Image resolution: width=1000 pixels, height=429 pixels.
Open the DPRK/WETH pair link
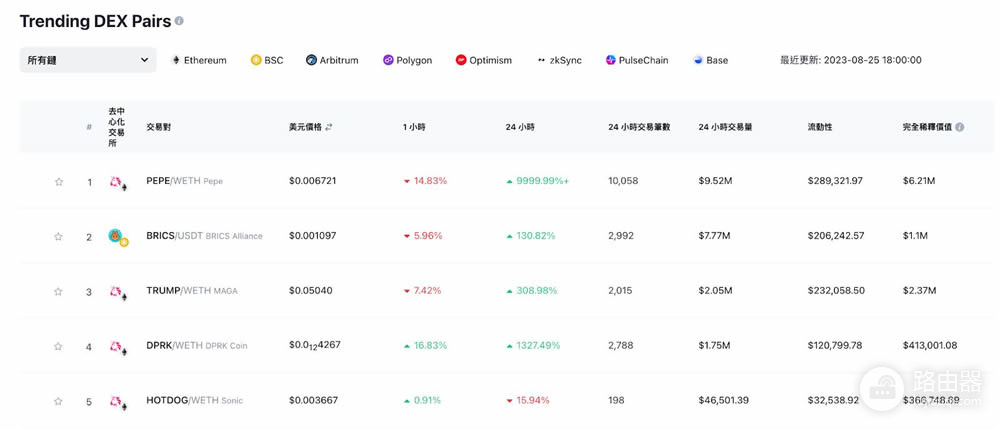pos(196,345)
